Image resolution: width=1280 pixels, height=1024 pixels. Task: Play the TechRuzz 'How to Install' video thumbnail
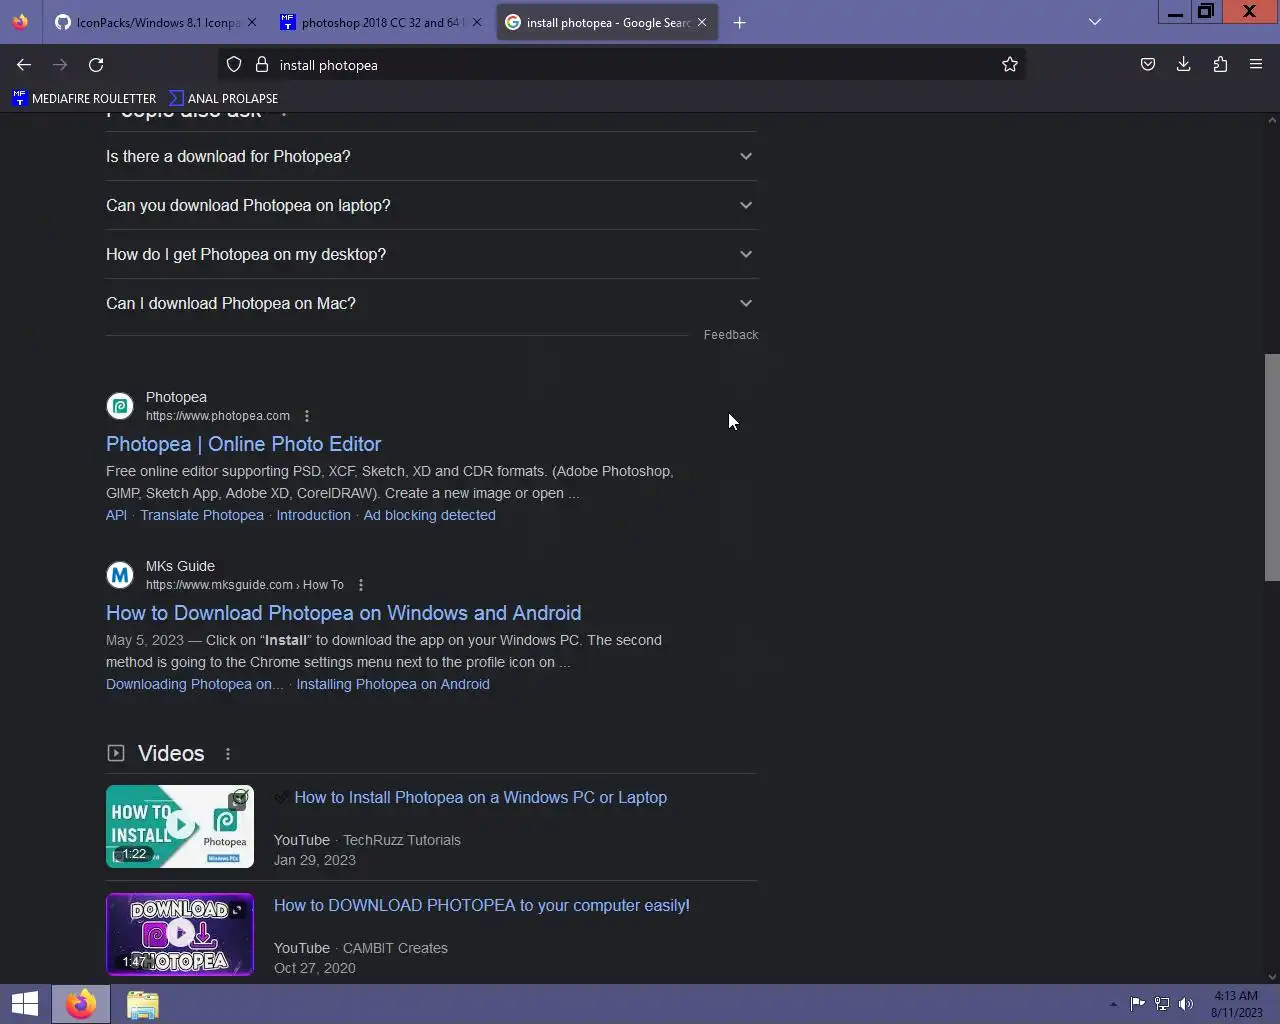180,826
